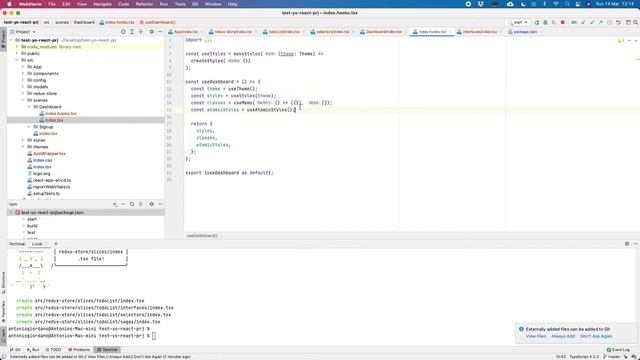
Task: Click the expand all icon in Project panel
Action: [132, 32]
